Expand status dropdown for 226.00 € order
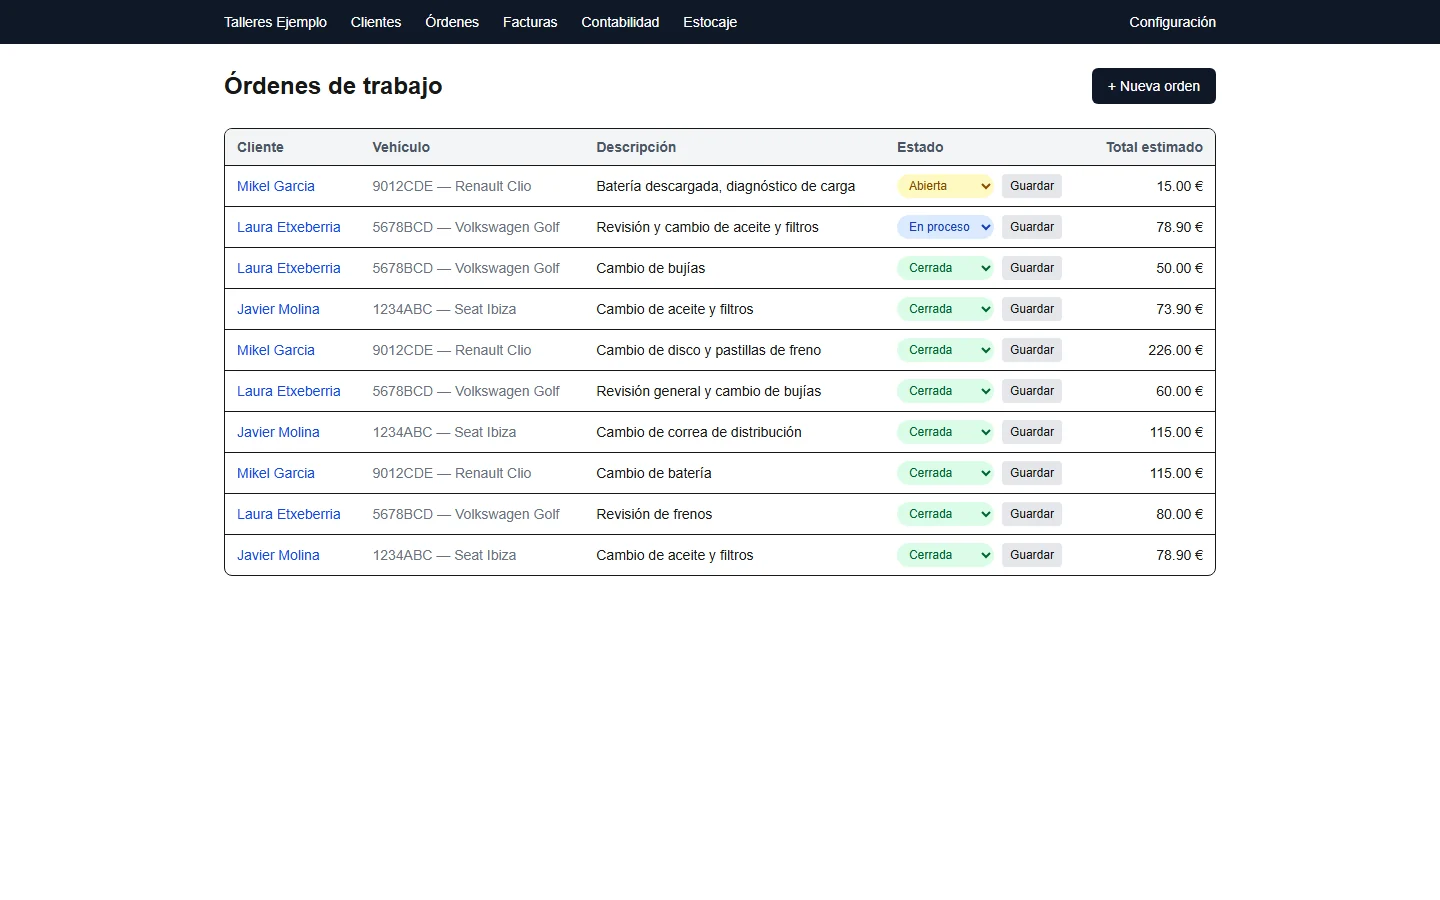 pyautogui.click(x=945, y=350)
